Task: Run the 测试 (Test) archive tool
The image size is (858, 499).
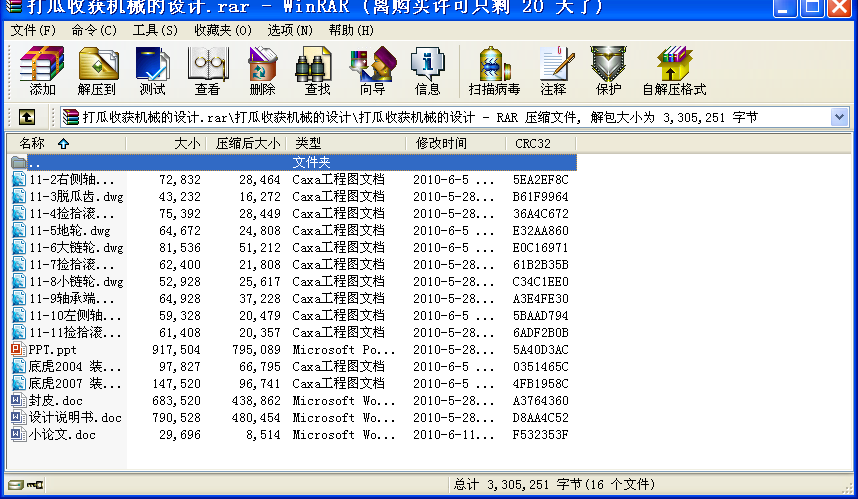Action: [x=152, y=71]
